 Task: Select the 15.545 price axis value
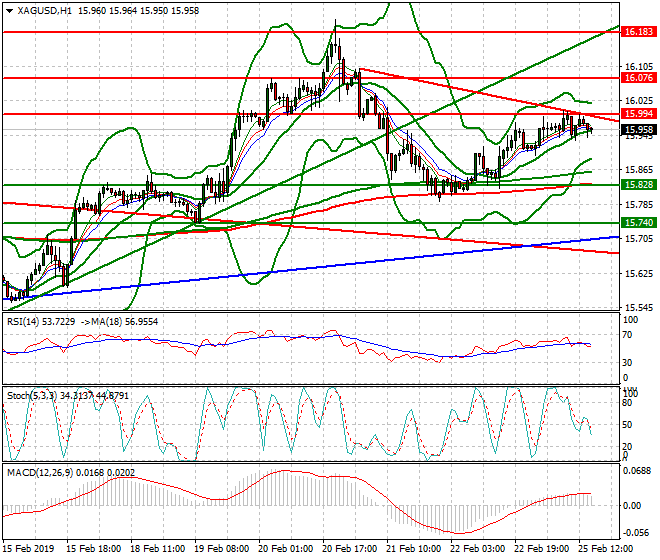[x=639, y=308]
